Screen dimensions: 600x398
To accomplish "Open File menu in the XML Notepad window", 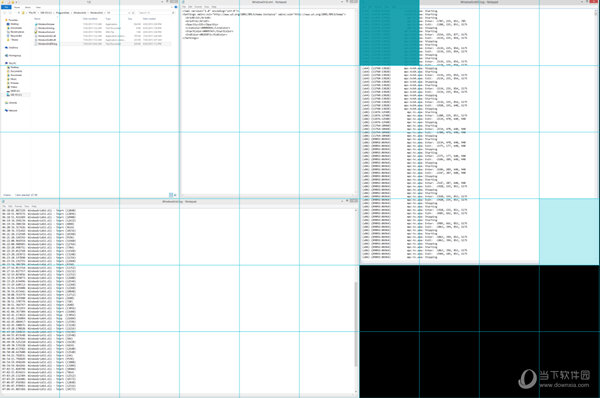I will coord(184,7).
